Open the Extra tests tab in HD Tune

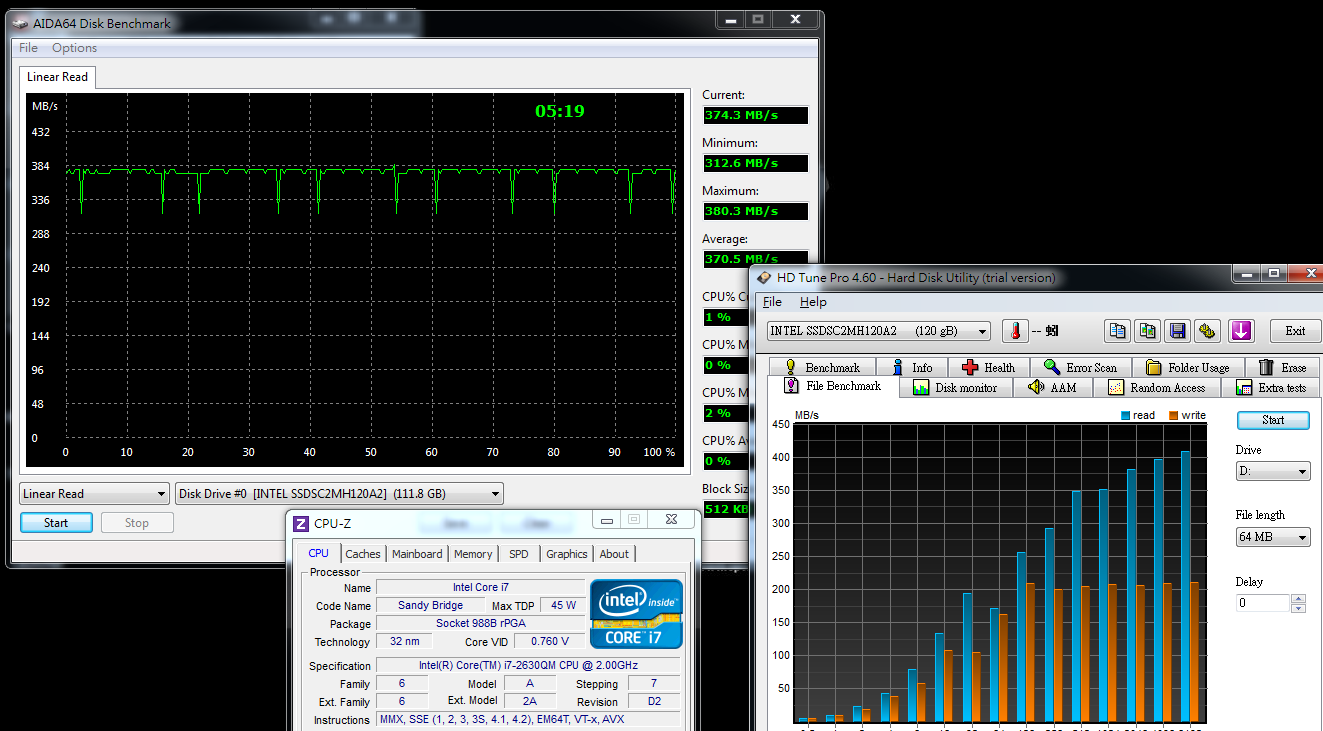pyautogui.click(x=1271, y=388)
